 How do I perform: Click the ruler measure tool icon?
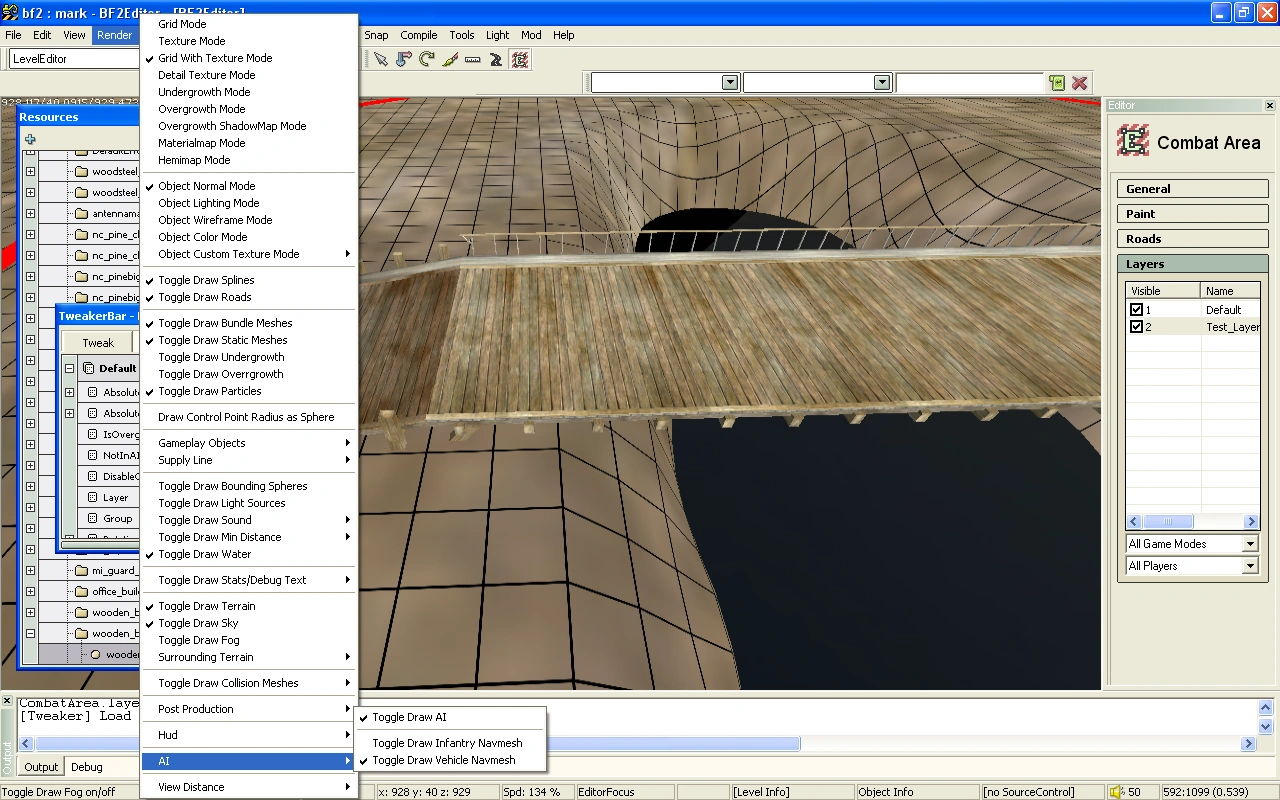click(x=473, y=60)
